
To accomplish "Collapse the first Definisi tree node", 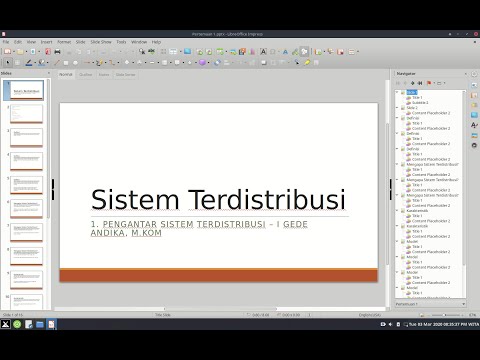I will point(397,118).
